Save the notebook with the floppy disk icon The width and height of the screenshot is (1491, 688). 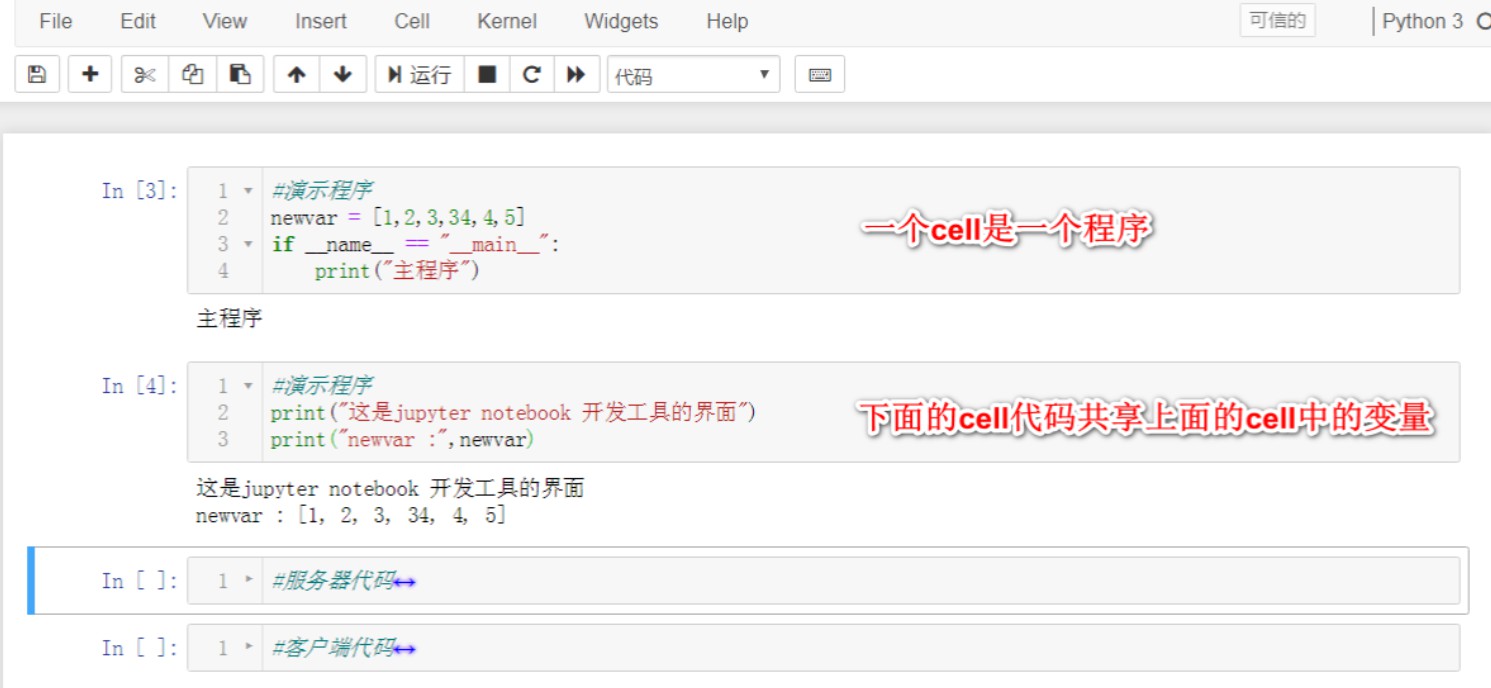pos(37,74)
